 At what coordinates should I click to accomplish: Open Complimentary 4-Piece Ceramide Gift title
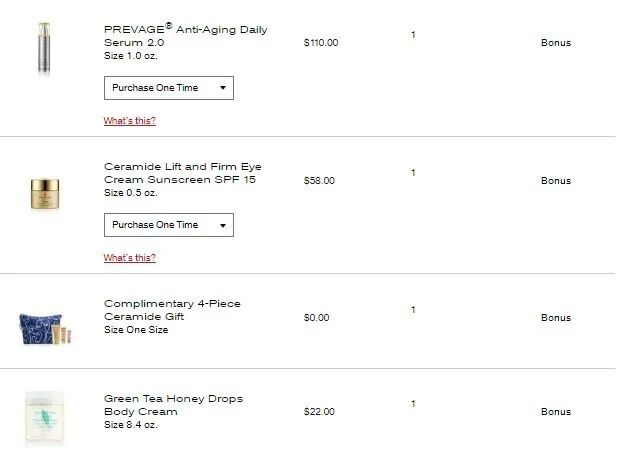(x=172, y=310)
